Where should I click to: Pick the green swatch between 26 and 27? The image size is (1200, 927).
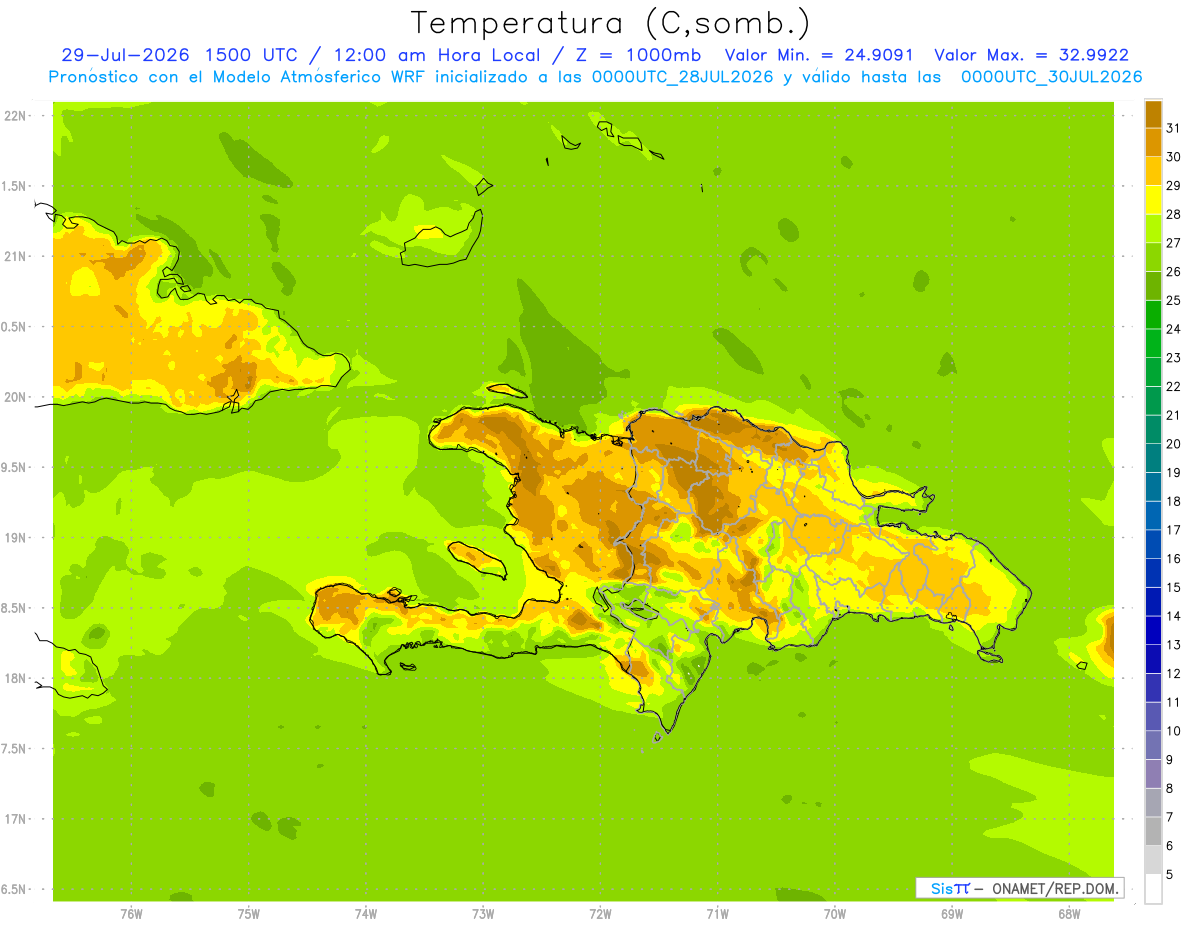[x=1153, y=257]
